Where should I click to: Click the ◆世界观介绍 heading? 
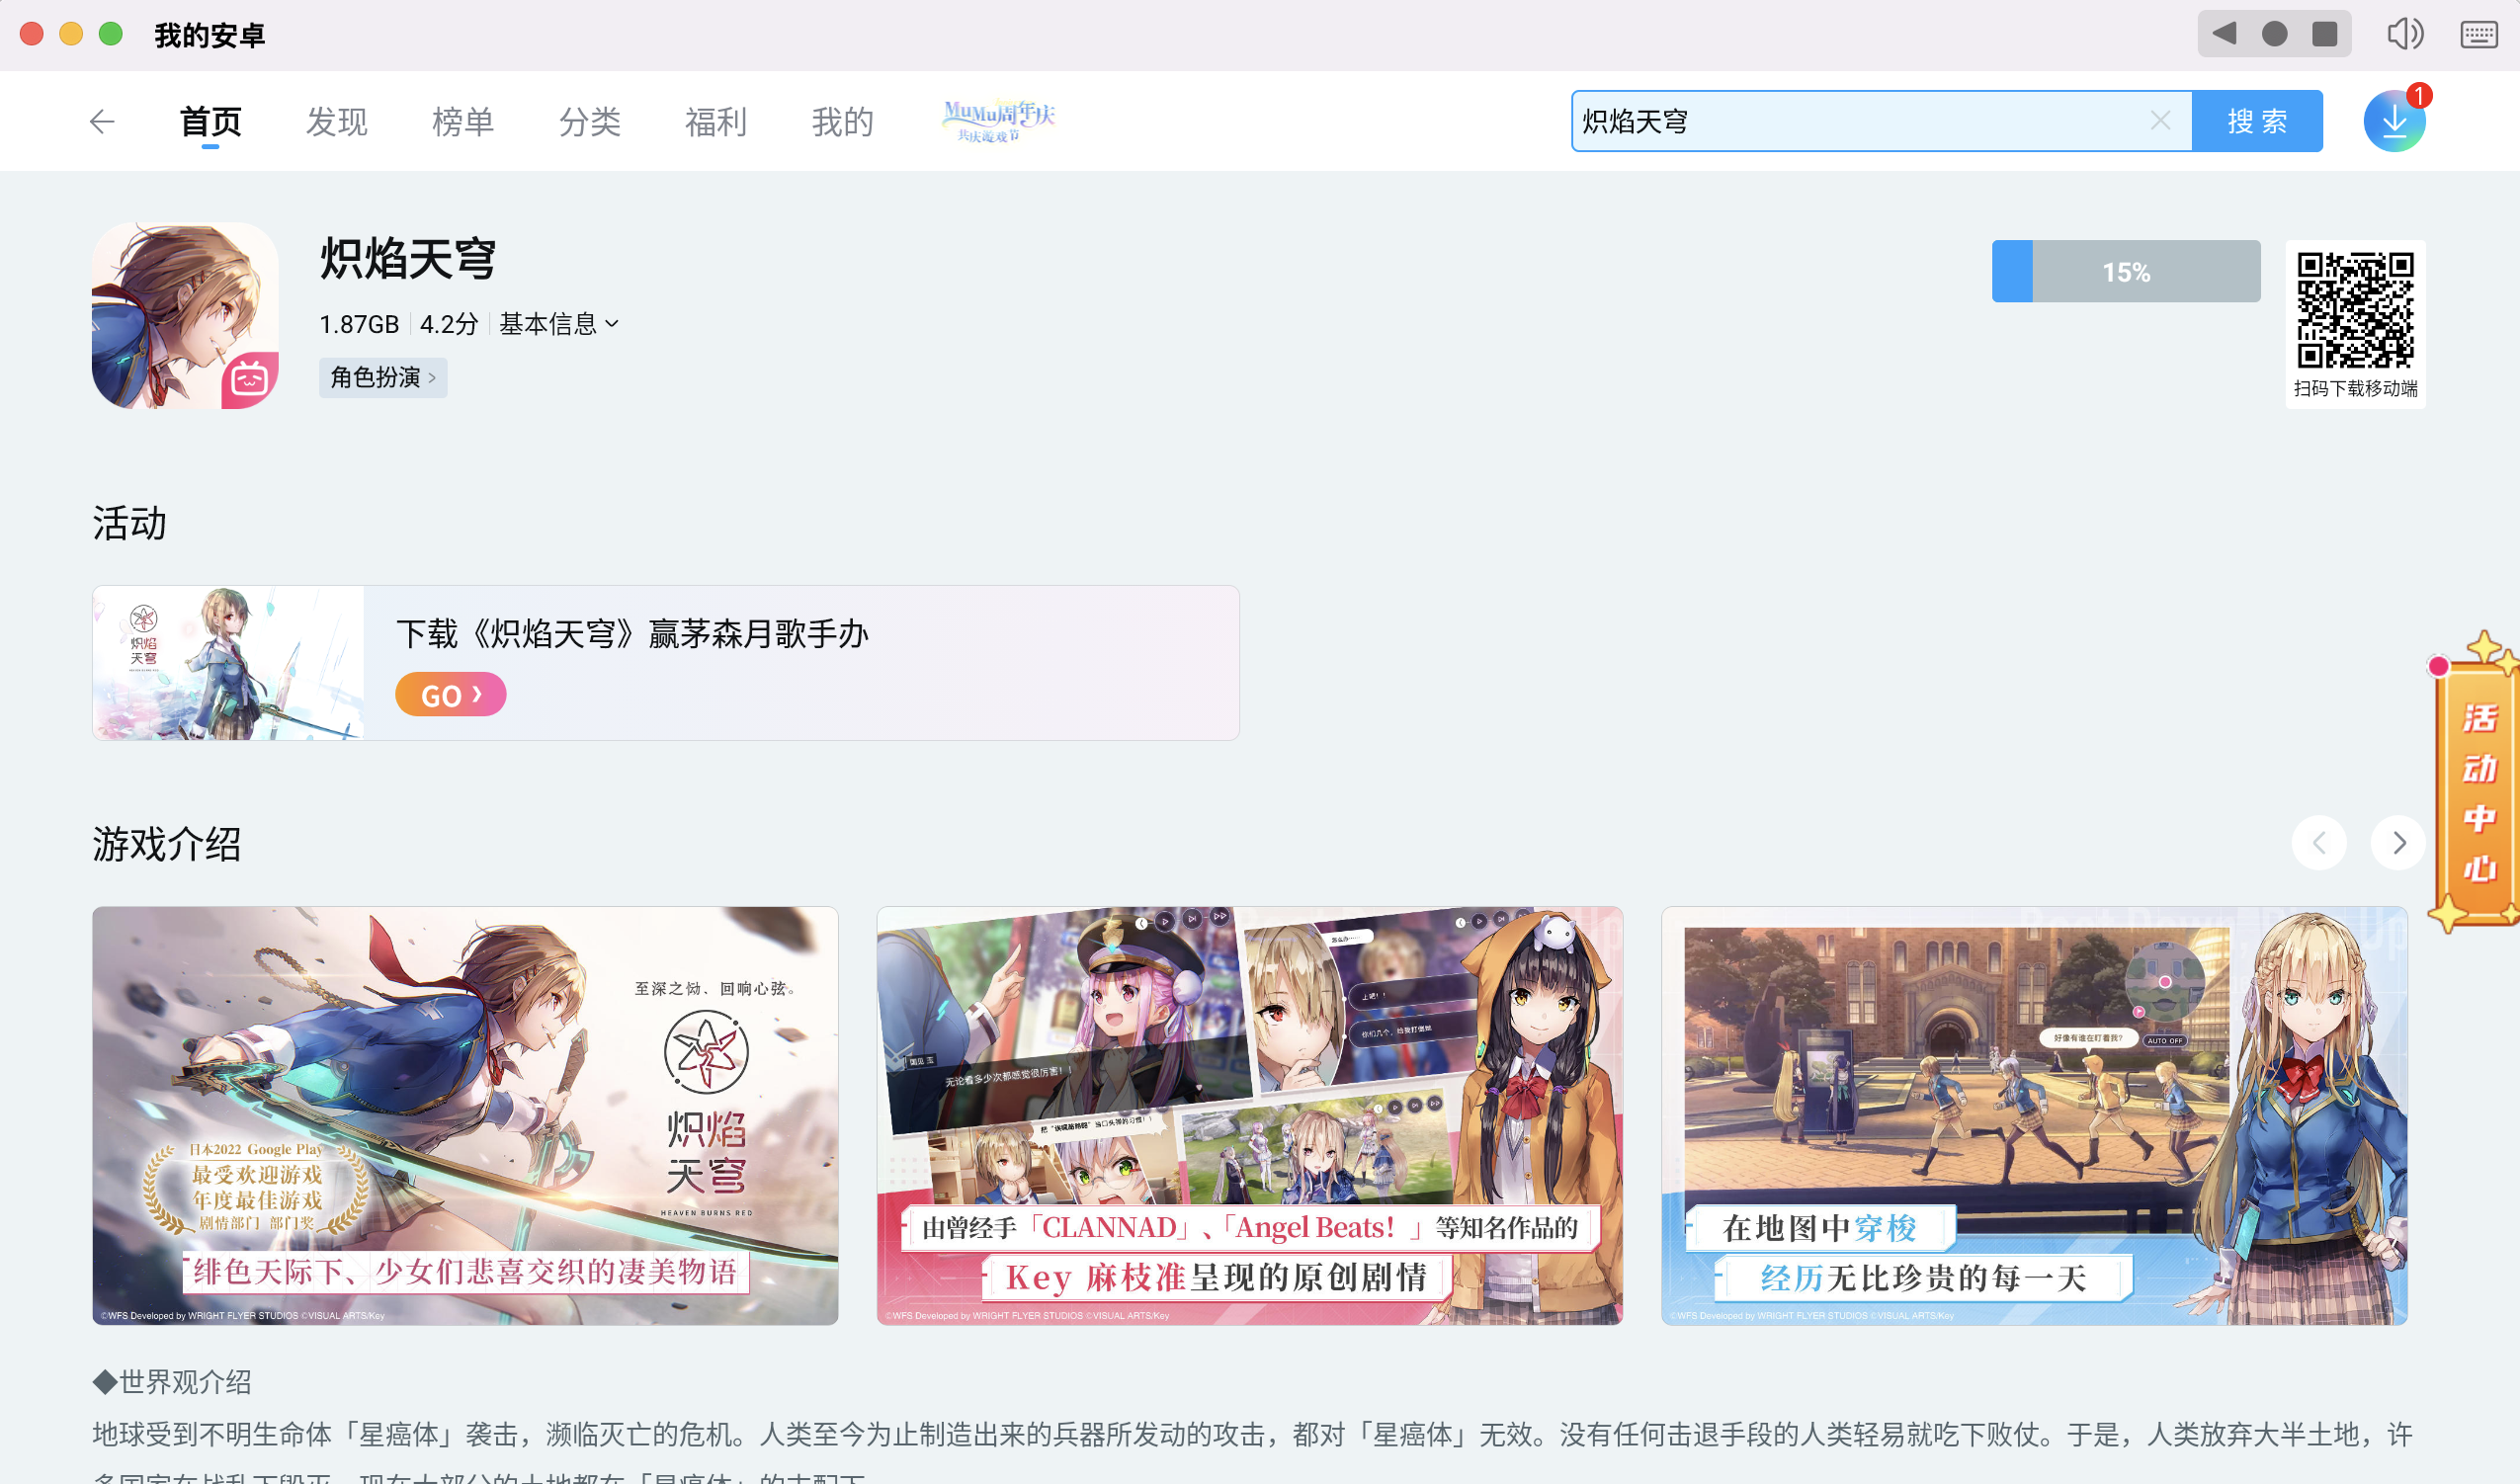(172, 1381)
